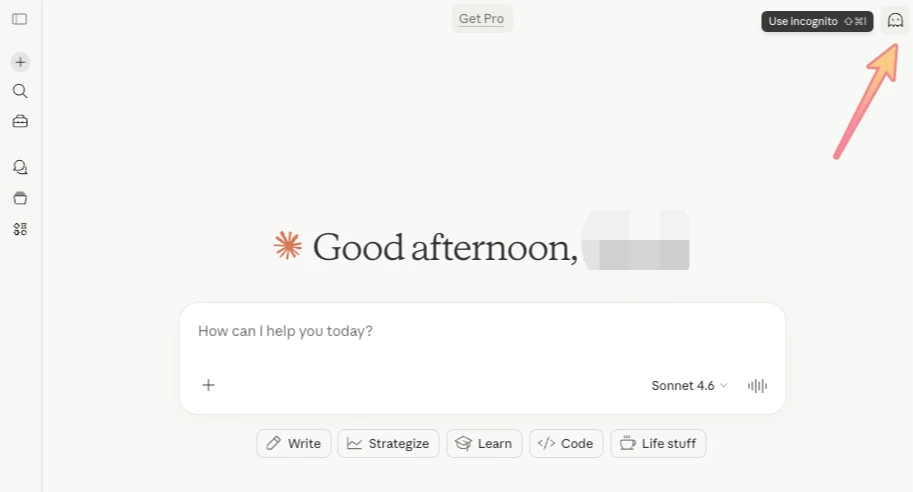Viewport: 913px width, 492px height.
Task: Choose the Learn suggestion chip
Action: pyautogui.click(x=484, y=444)
